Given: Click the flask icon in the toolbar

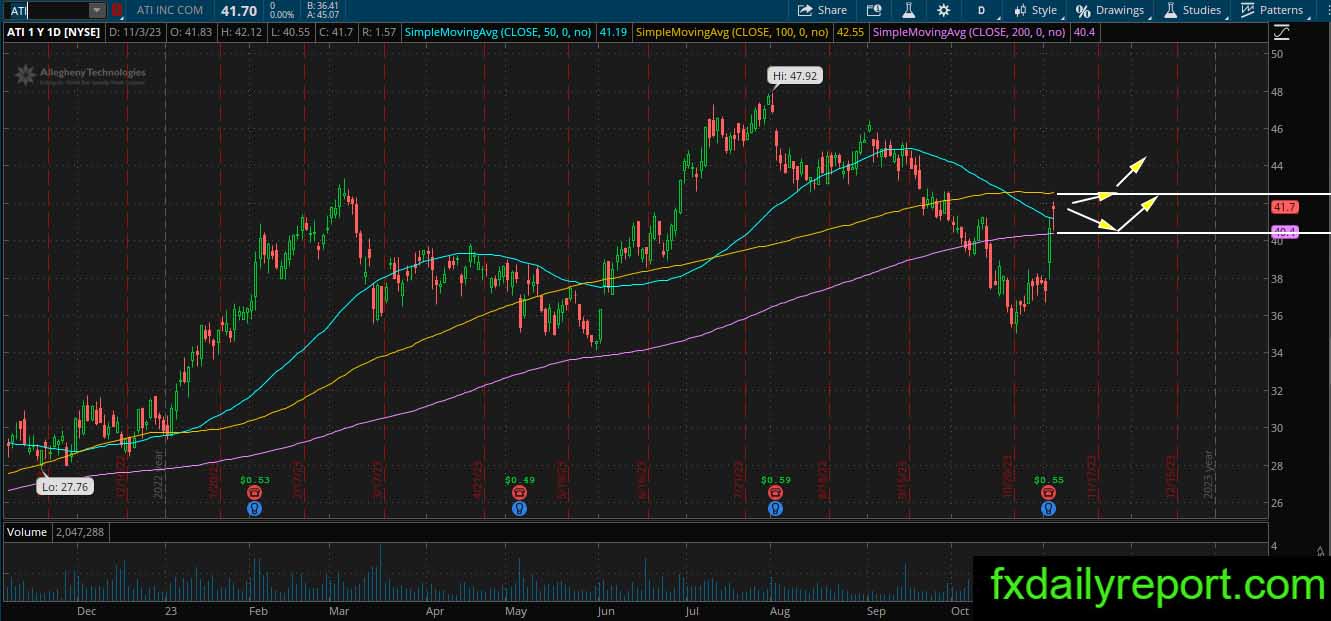Looking at the screenshot, I should click(x=909, y=10).
